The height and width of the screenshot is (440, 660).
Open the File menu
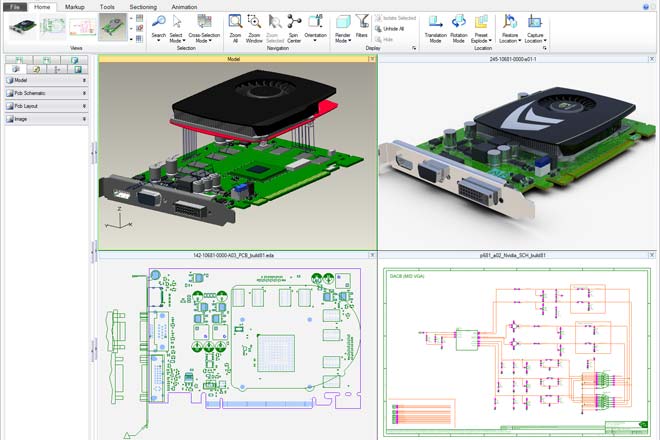[x=15, y=7]
